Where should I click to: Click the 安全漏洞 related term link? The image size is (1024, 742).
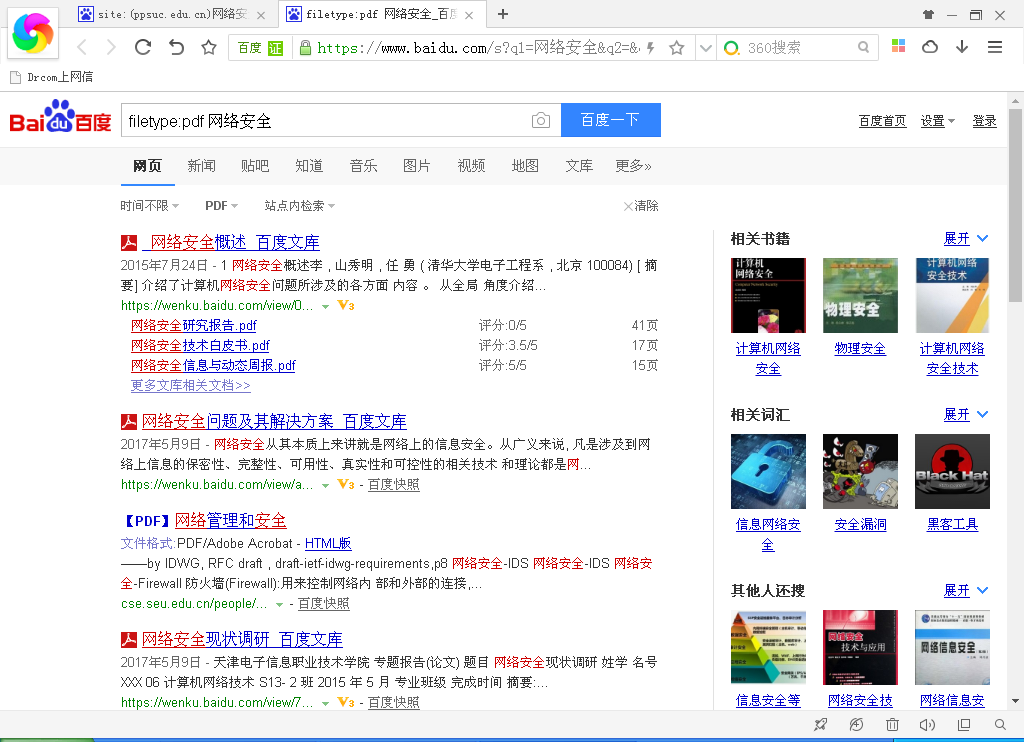[x=860, y=524]
